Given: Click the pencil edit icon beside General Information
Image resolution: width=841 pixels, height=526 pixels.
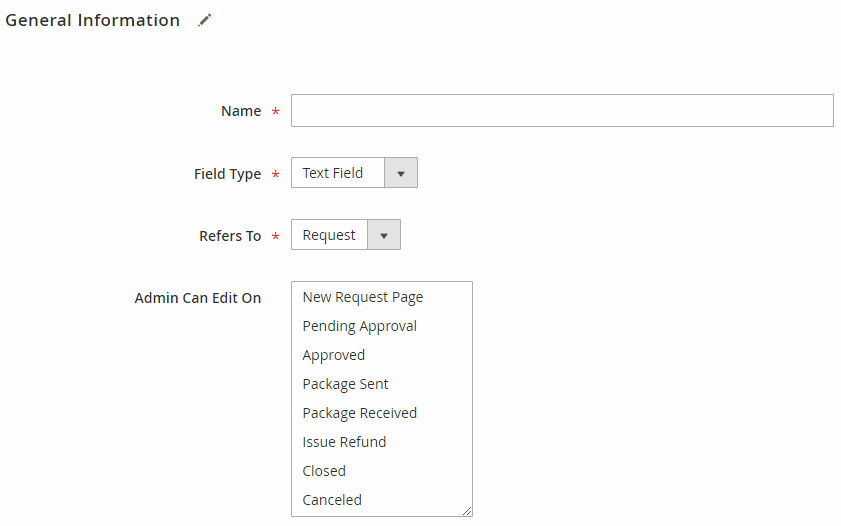Looking at the screenshot, I should (204, 20).
